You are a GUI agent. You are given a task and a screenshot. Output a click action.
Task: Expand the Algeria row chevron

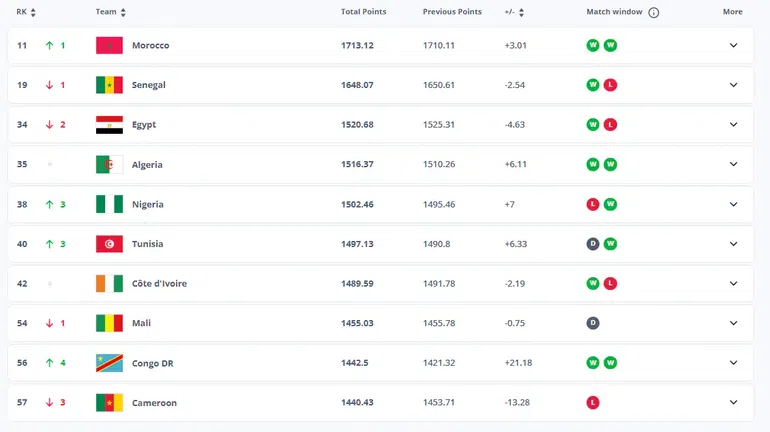click(733, 165)
